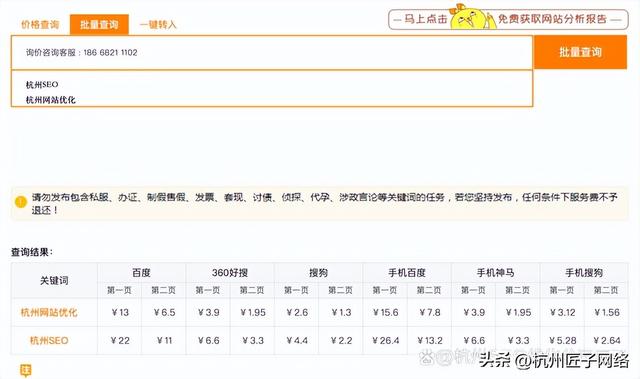Click the orange 批量查询 search button
This screenshot has width=640, height=379.
[580, 52]
